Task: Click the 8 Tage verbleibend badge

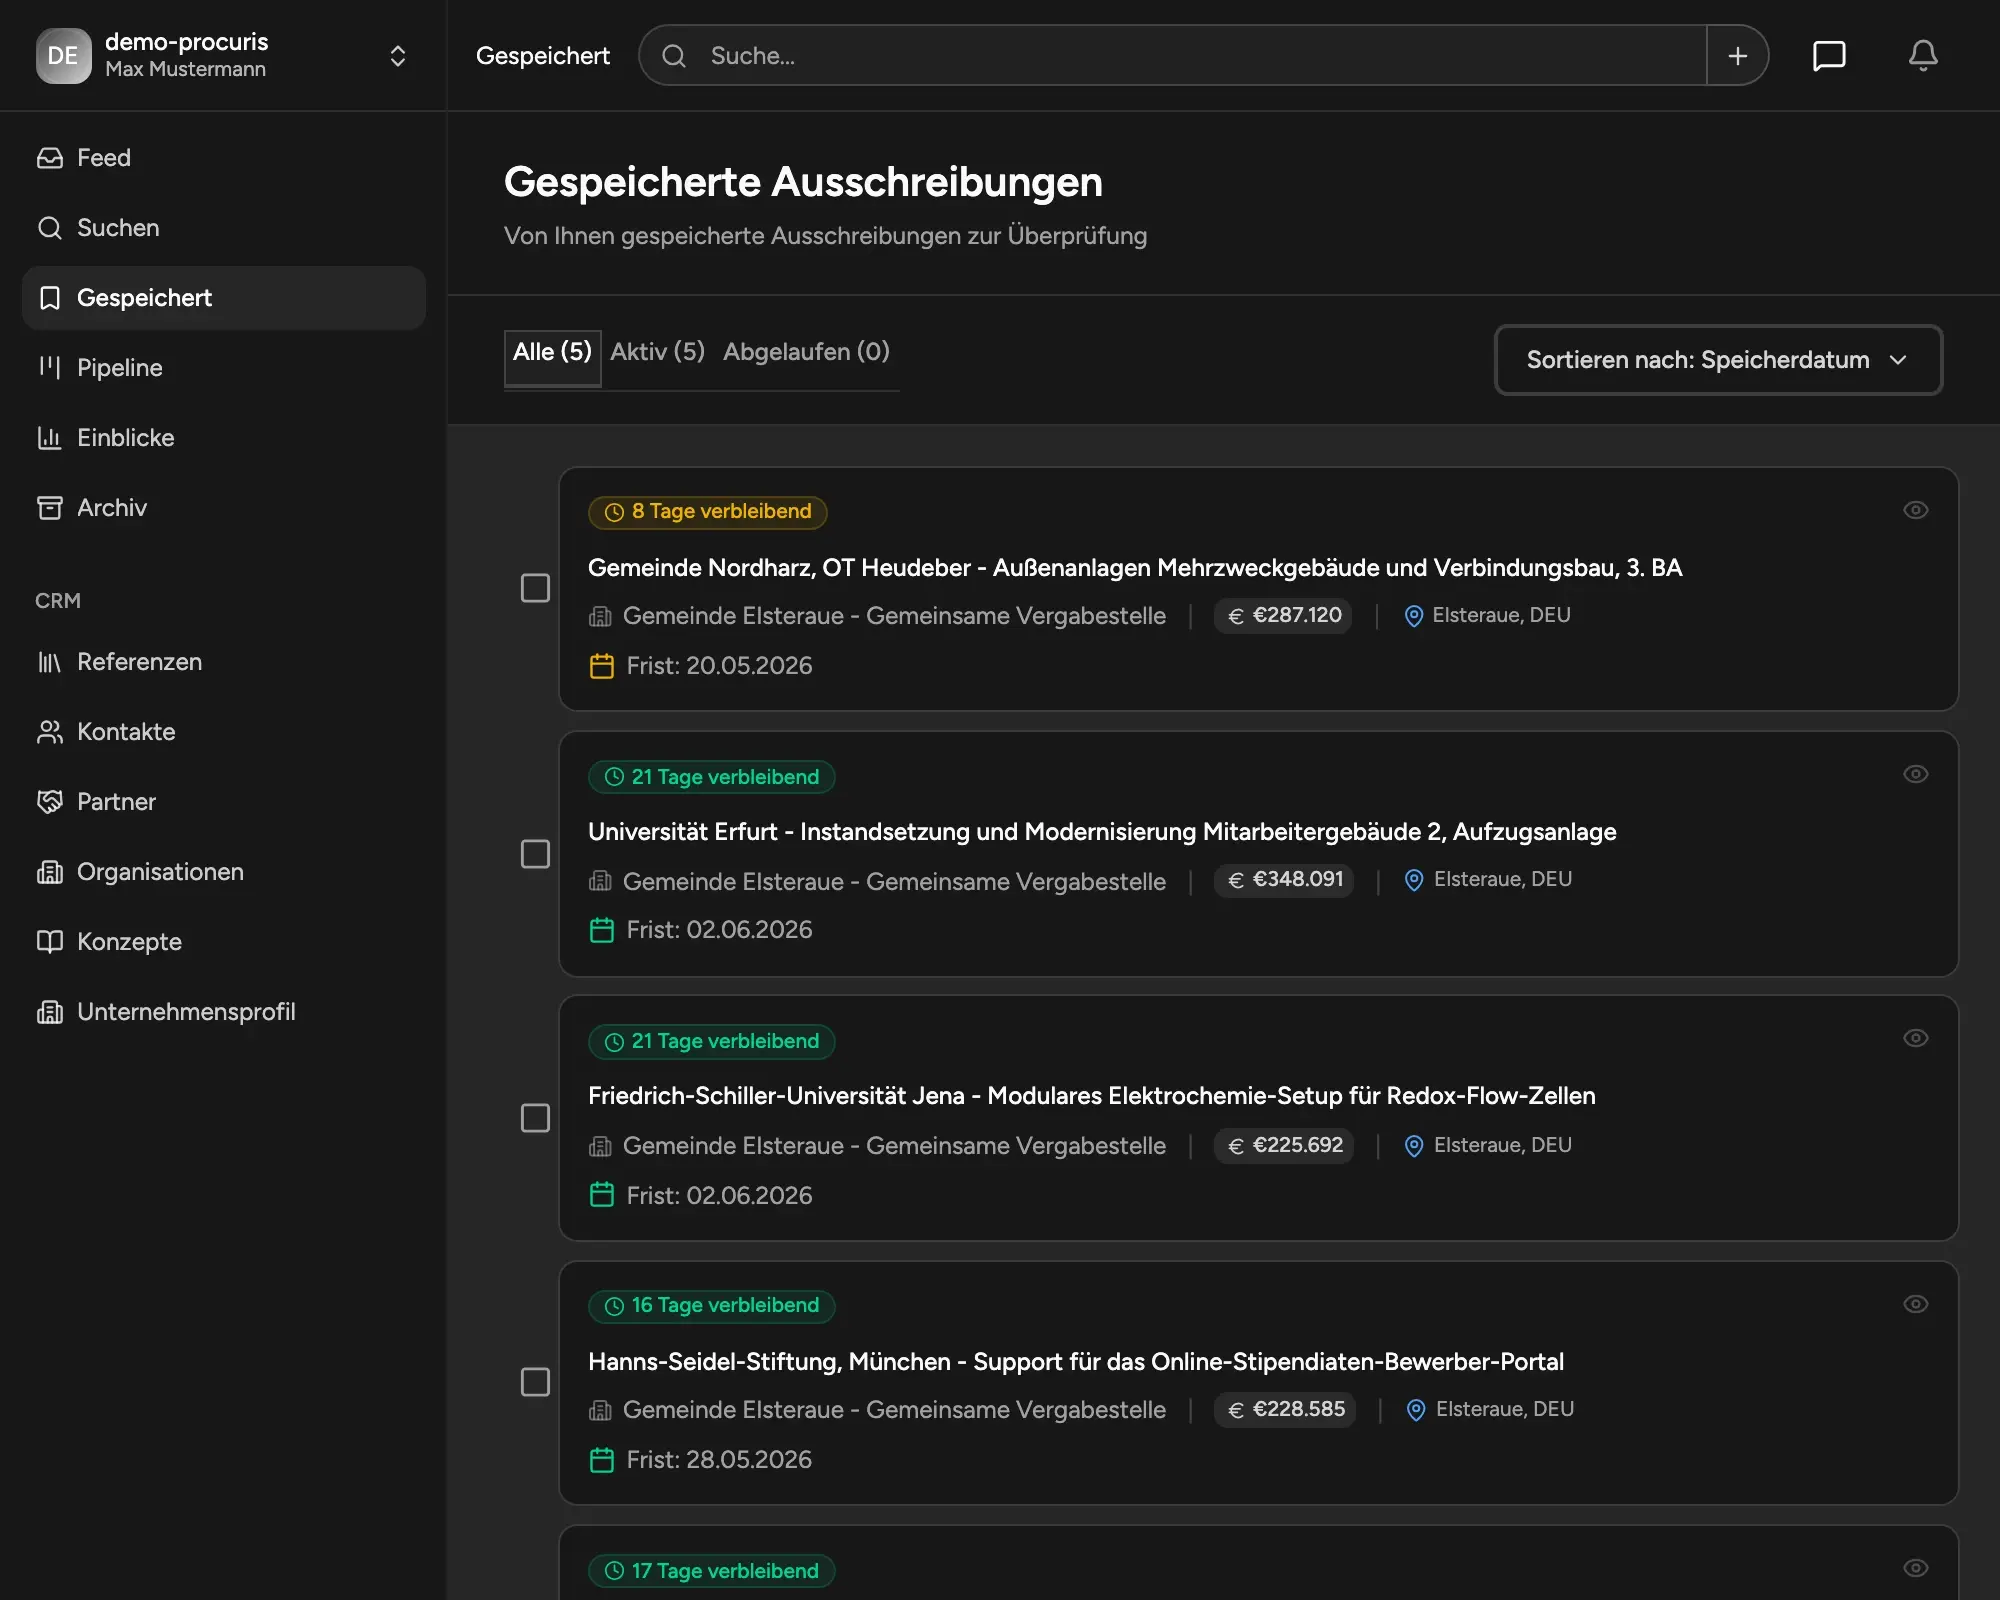Action: tap(708, 512)
